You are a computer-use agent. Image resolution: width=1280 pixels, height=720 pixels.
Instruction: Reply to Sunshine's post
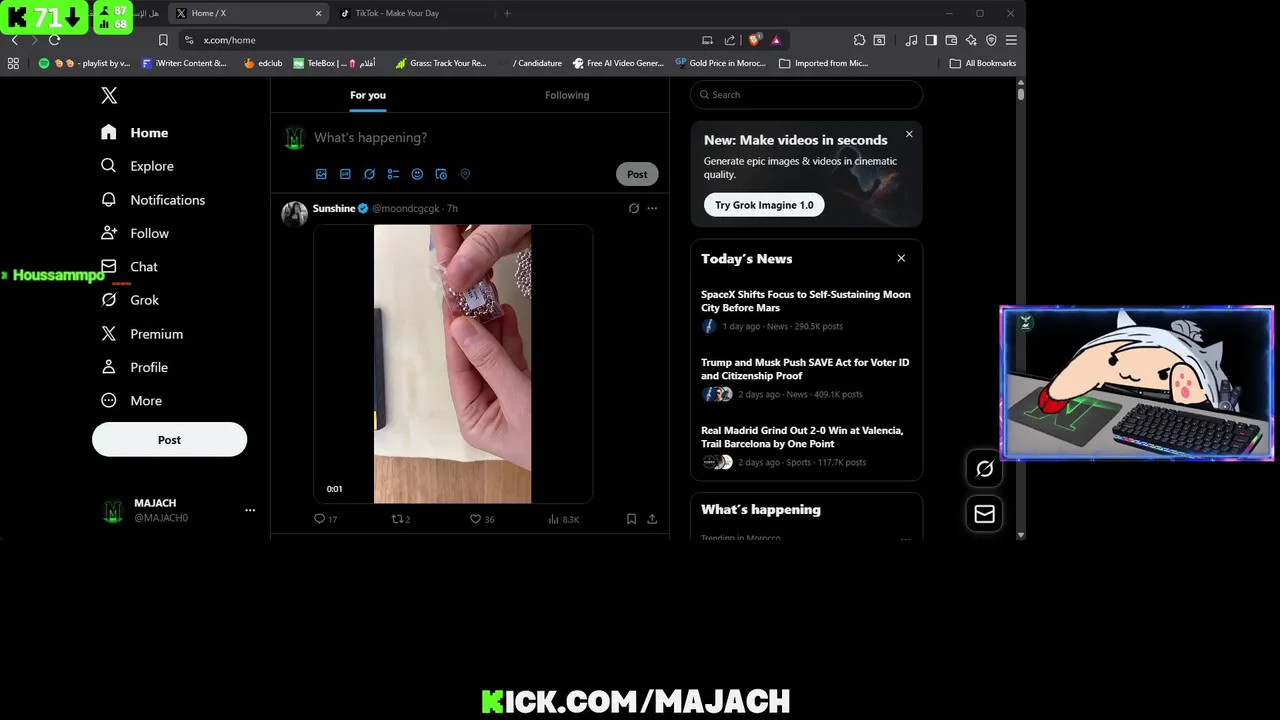[x=325, y=519]
